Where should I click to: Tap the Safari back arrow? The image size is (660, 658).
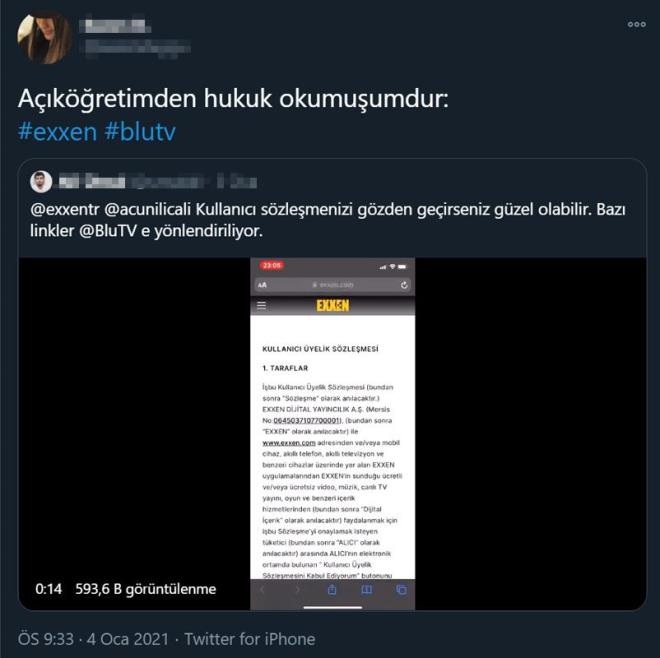coord(263,590)
